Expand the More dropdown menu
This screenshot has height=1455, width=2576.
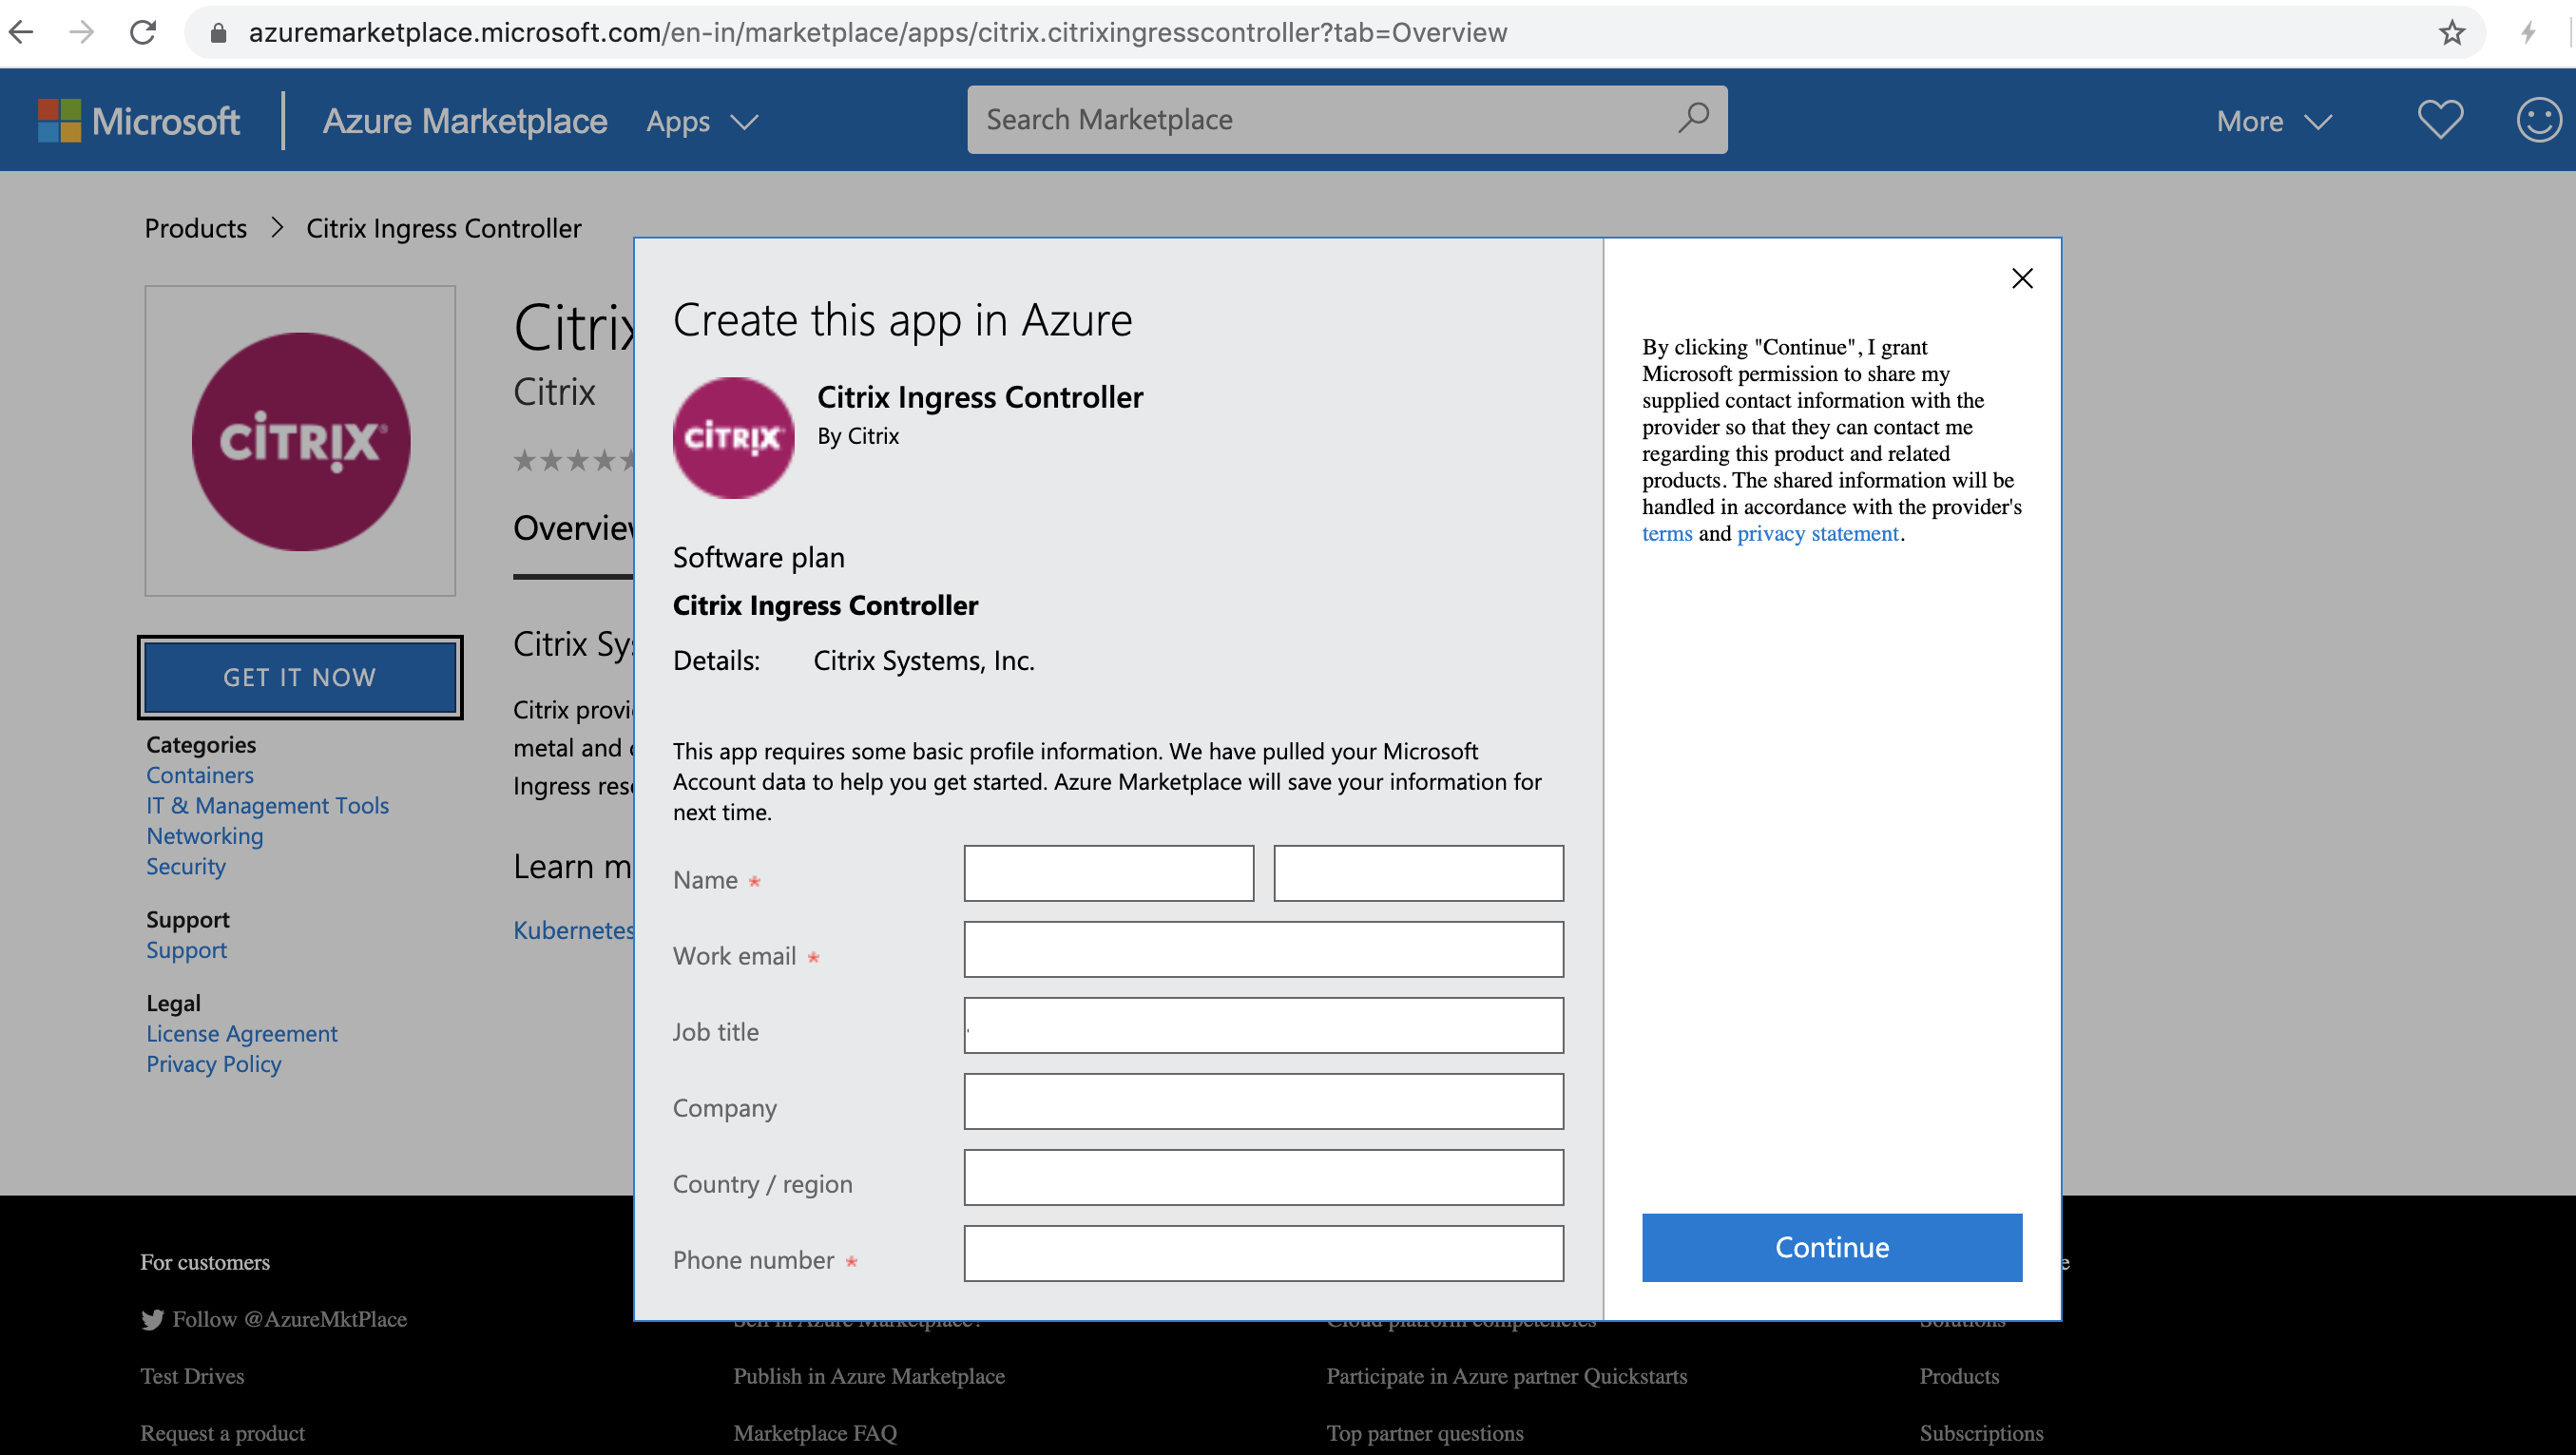2273,122
